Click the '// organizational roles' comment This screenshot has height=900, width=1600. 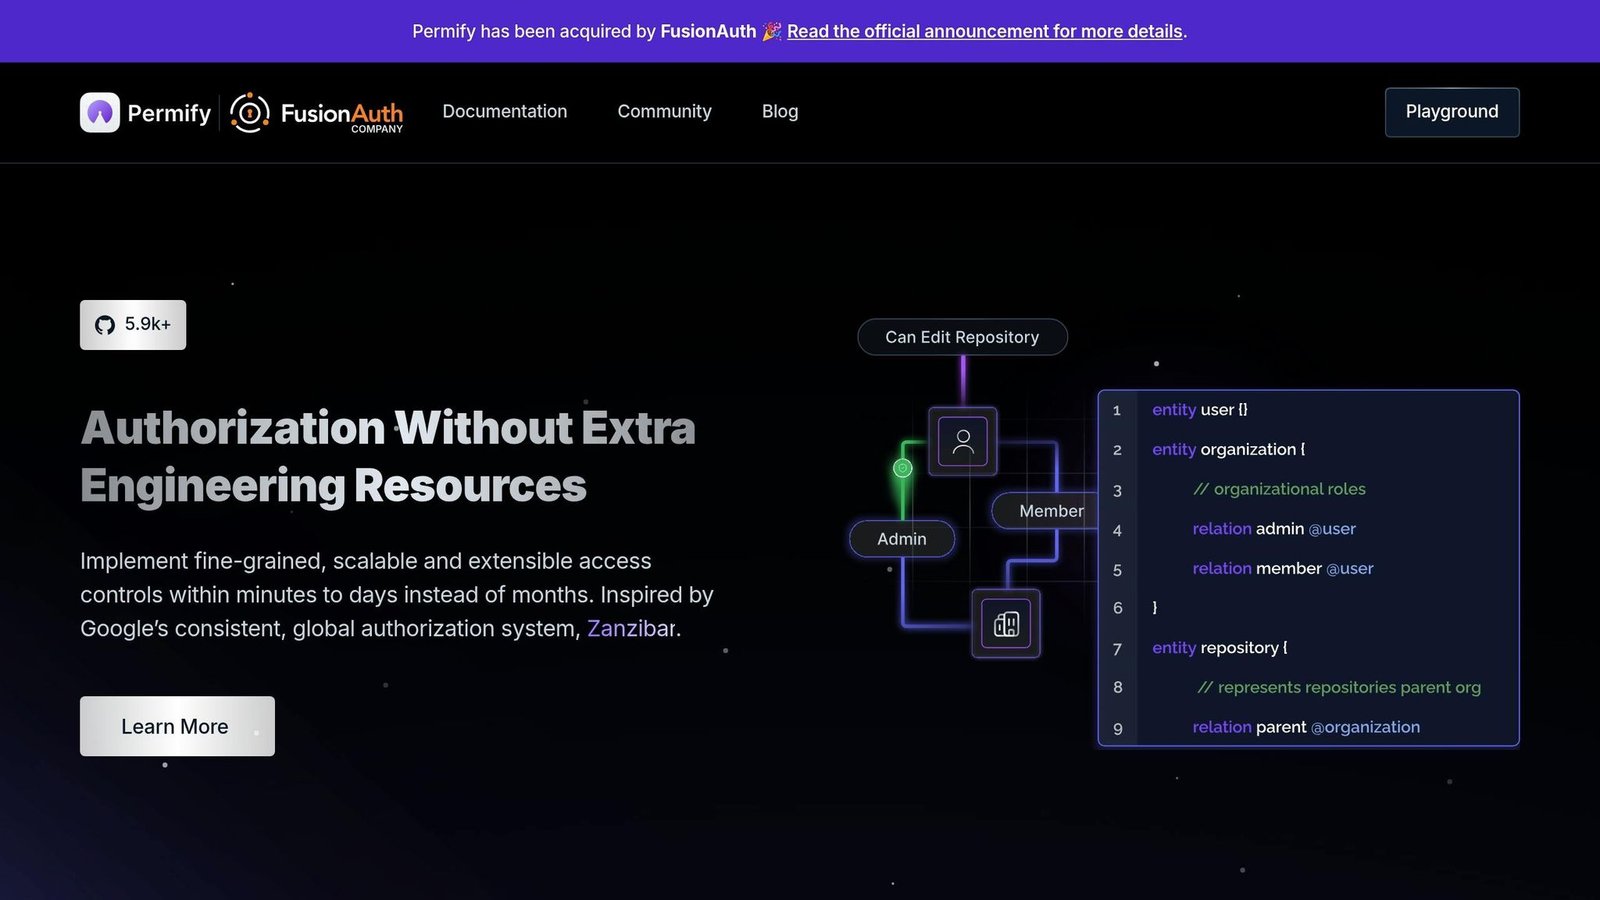tap(1279, 489)
